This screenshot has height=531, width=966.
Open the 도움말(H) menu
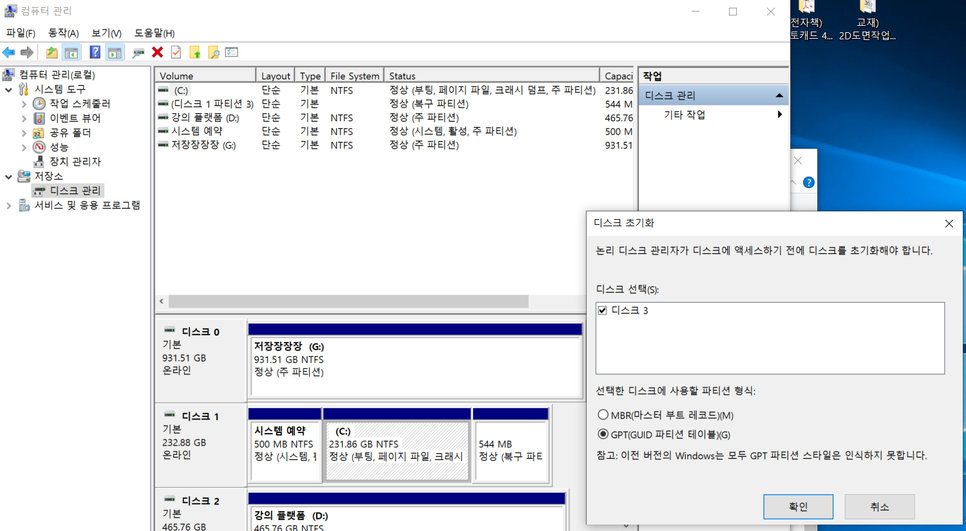[x=154, y=33]
